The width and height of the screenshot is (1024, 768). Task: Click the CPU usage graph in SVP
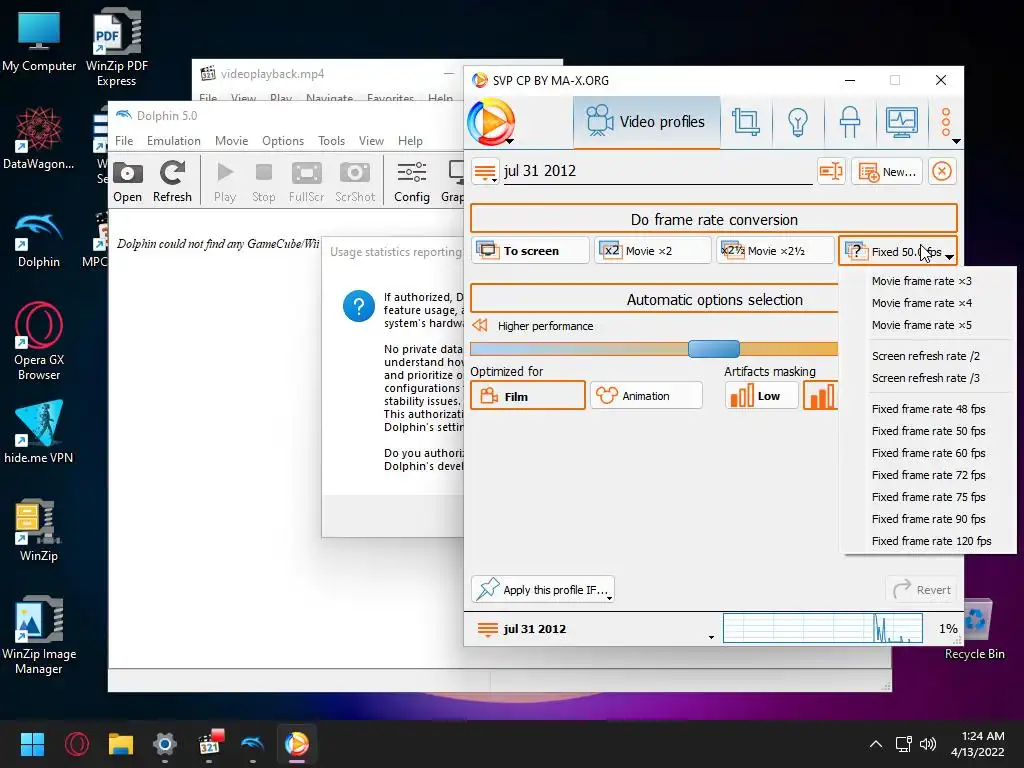point(822,628)
